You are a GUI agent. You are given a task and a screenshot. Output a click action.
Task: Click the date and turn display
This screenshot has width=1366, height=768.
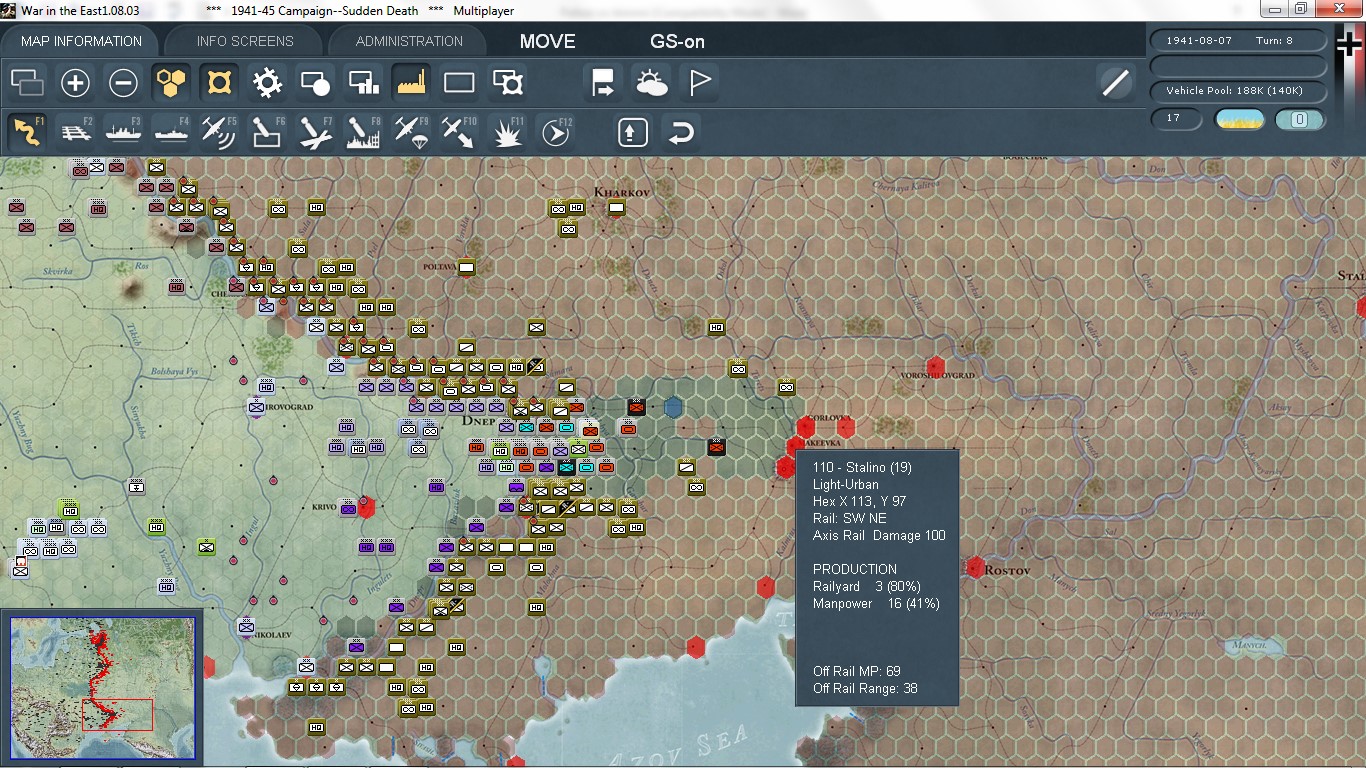point(1239,41)
